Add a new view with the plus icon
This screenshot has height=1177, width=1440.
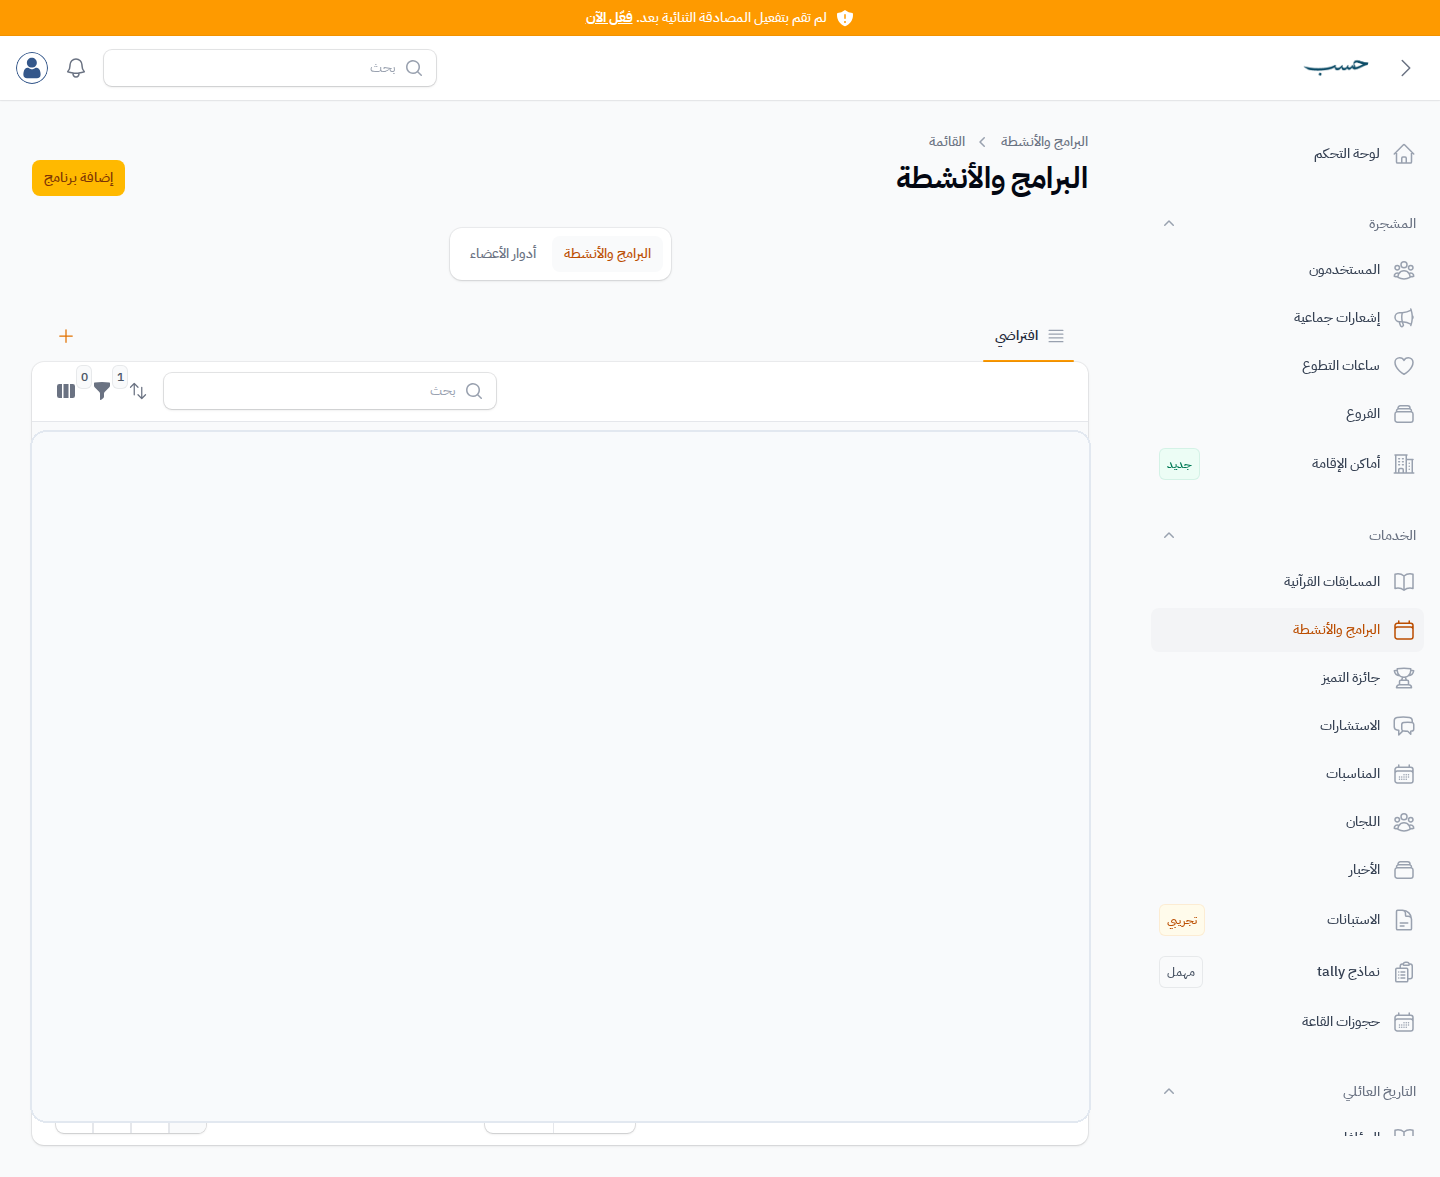66,336
